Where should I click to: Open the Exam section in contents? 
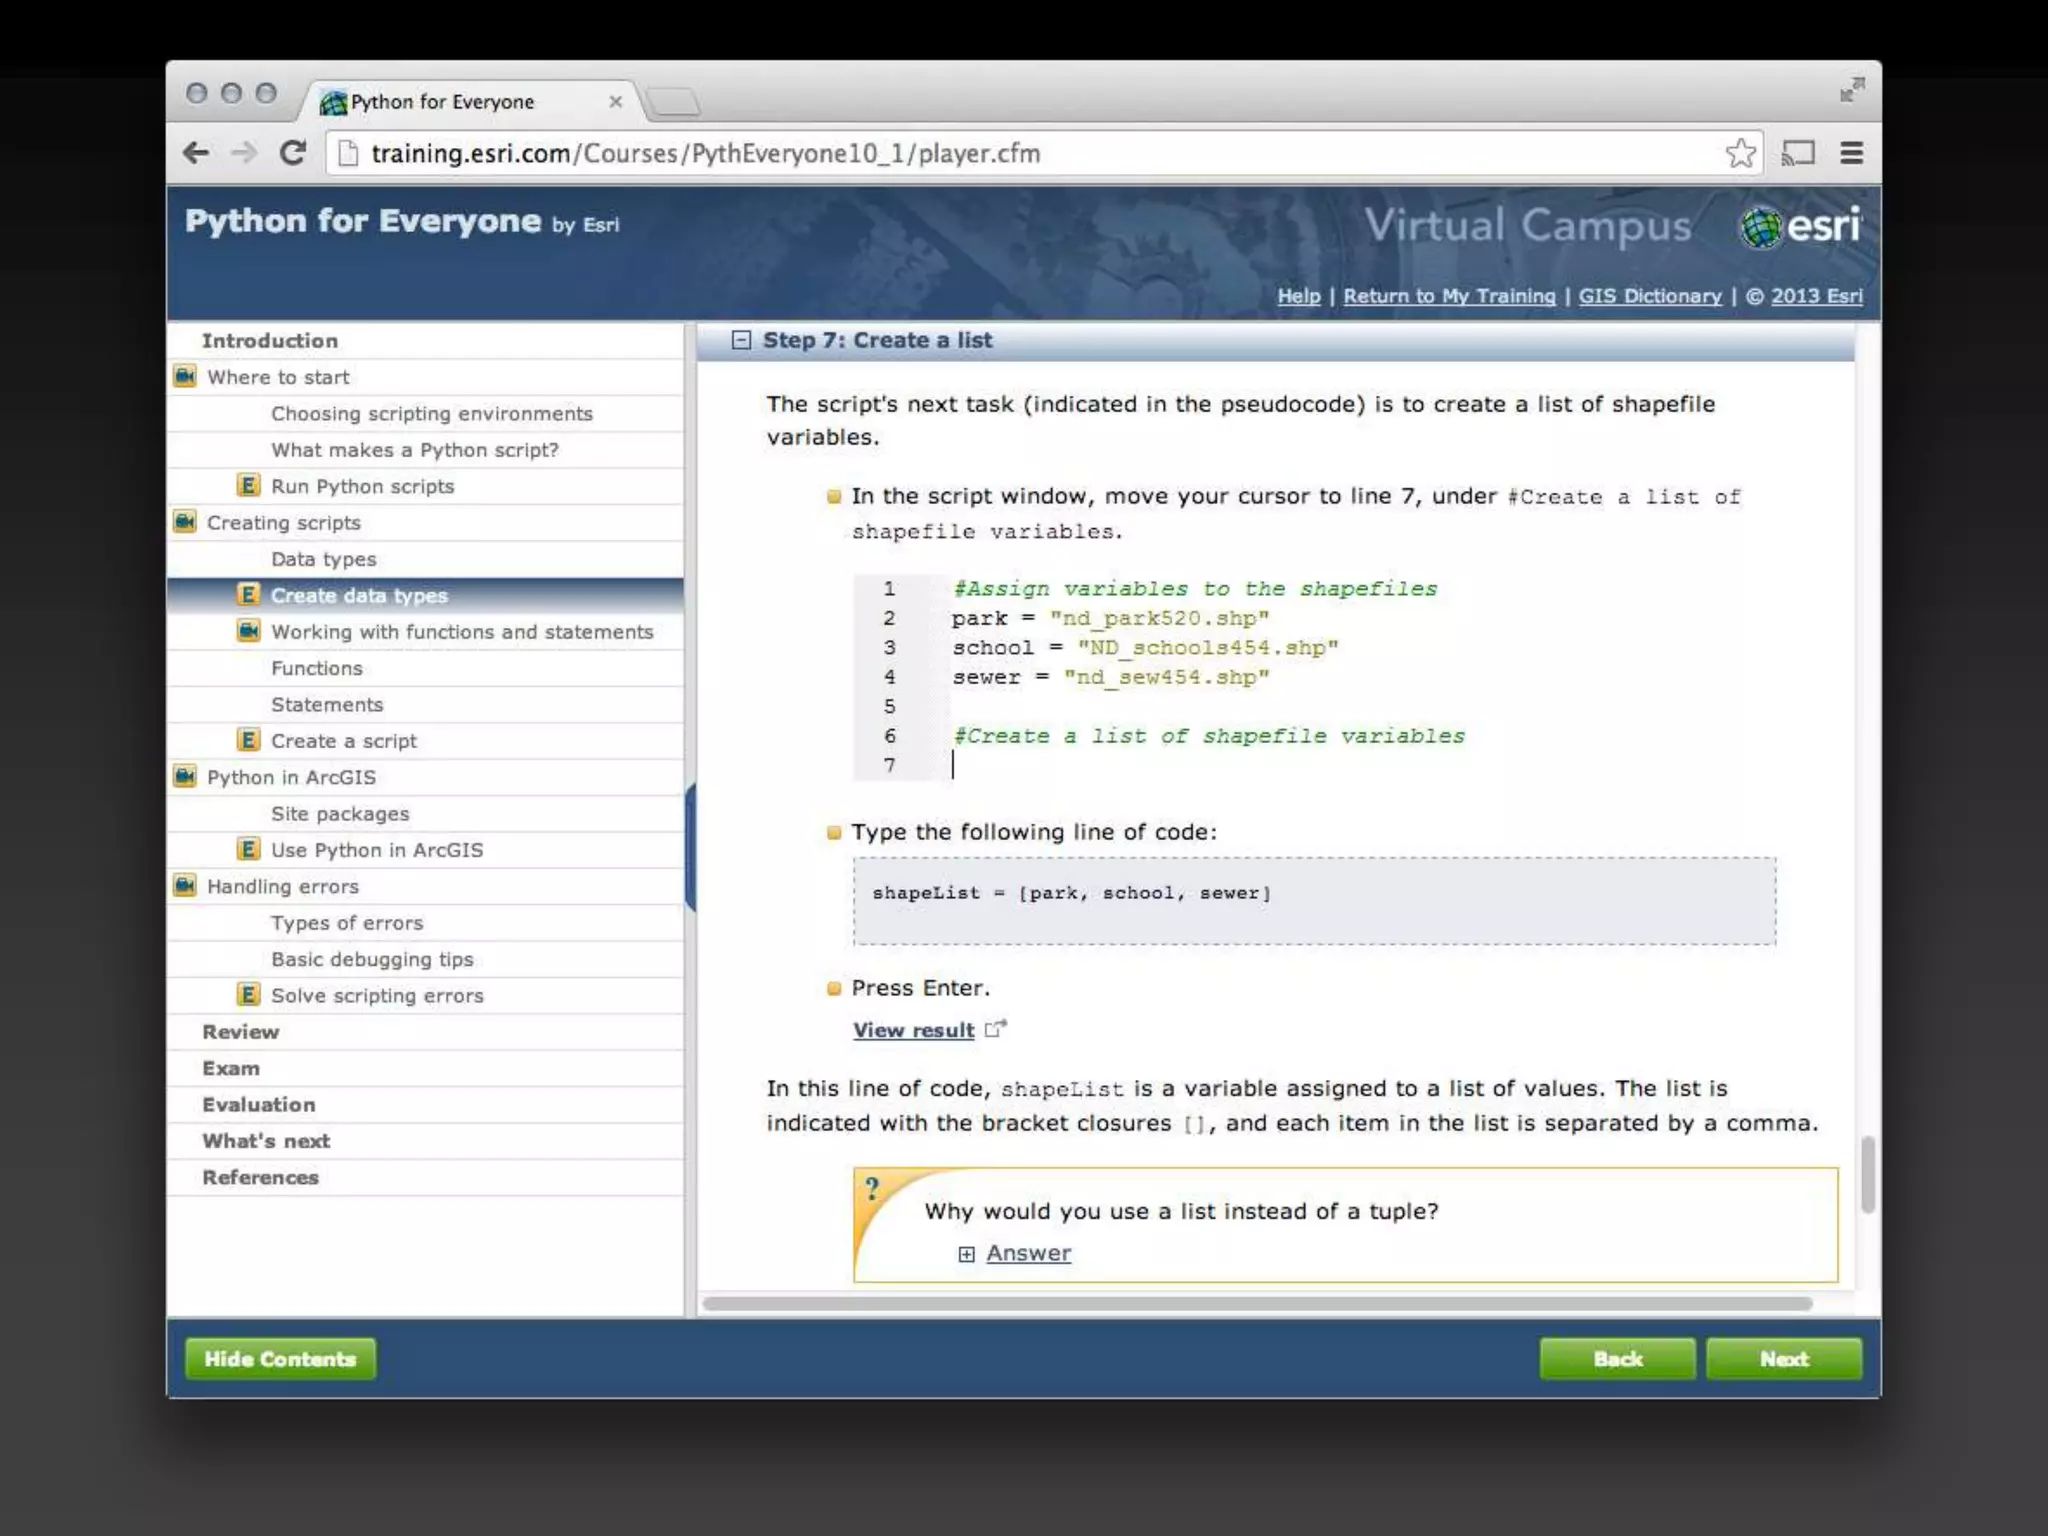231,1068
